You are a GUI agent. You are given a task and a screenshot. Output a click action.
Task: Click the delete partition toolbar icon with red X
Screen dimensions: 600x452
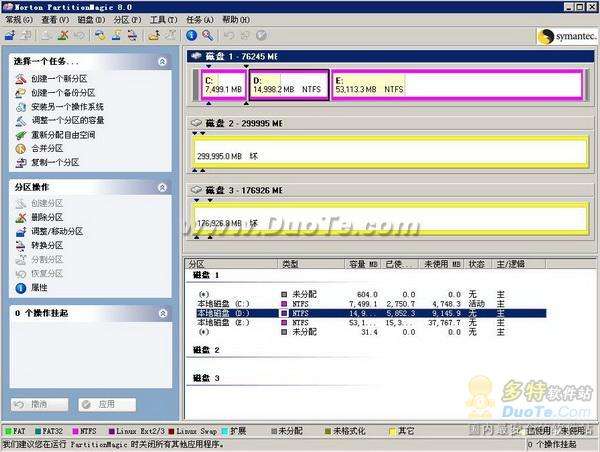click(63, 35)
